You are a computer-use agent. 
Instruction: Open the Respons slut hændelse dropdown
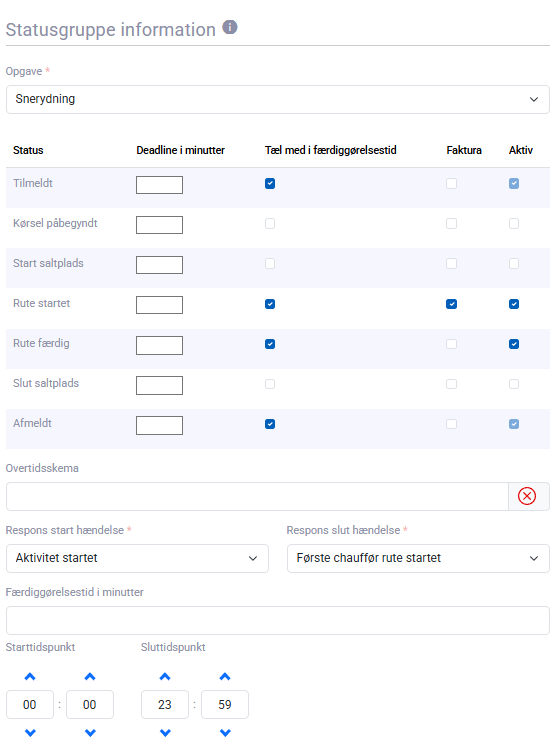coord(418,559)
